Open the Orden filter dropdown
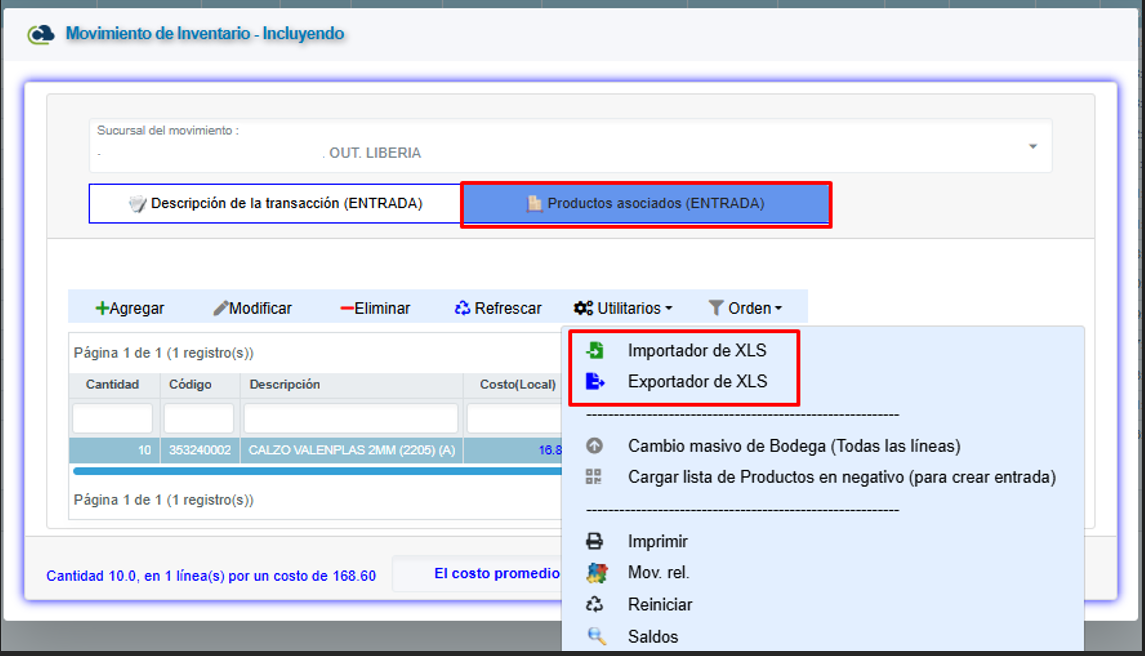Image resolution: width=1145 pixels, height=656 pixels. pos(745,308)
